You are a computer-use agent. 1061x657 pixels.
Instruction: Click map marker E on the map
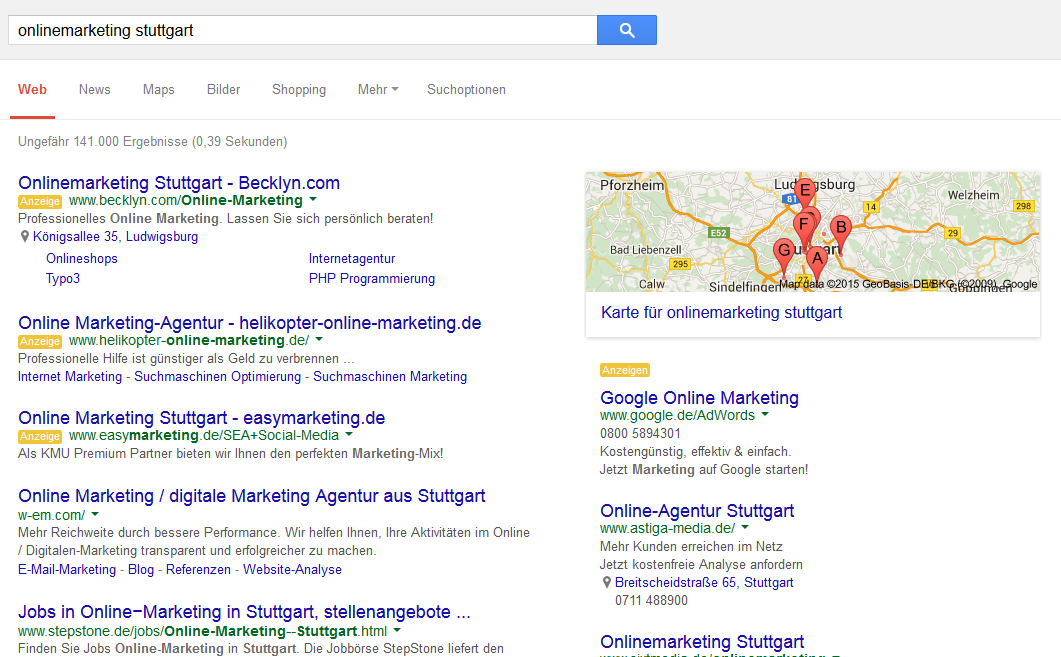point(805,191)
